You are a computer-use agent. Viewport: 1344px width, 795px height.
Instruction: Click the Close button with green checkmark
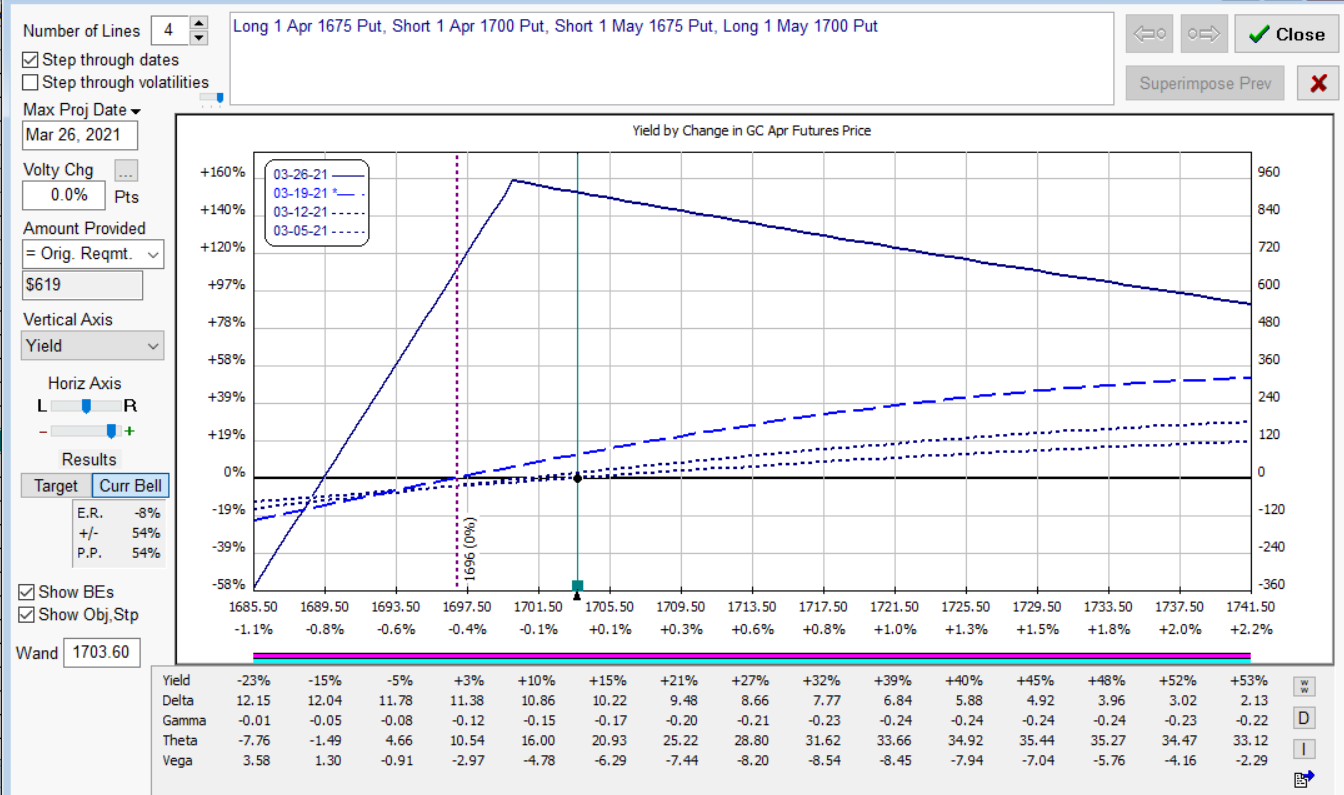(1287, 33)
